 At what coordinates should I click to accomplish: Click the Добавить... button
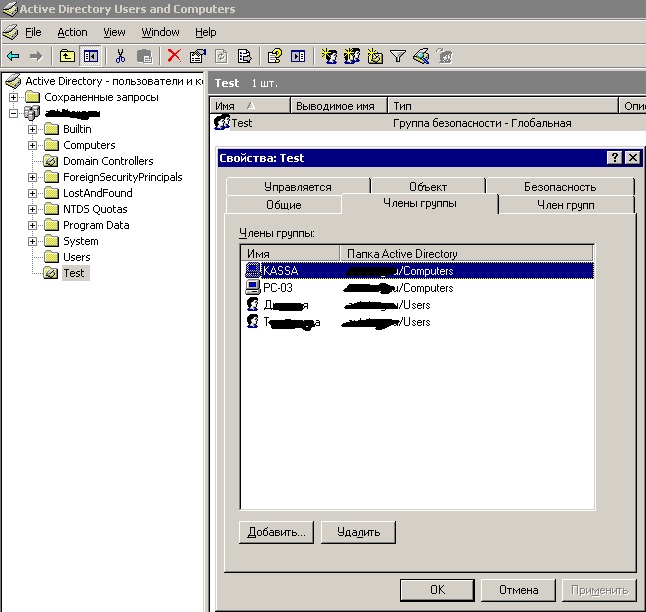[277, 532]
